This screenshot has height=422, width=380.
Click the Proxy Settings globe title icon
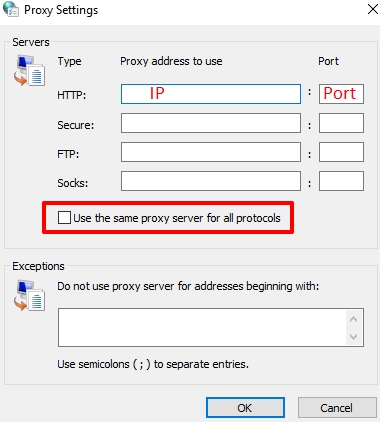[x=10, y=9]
